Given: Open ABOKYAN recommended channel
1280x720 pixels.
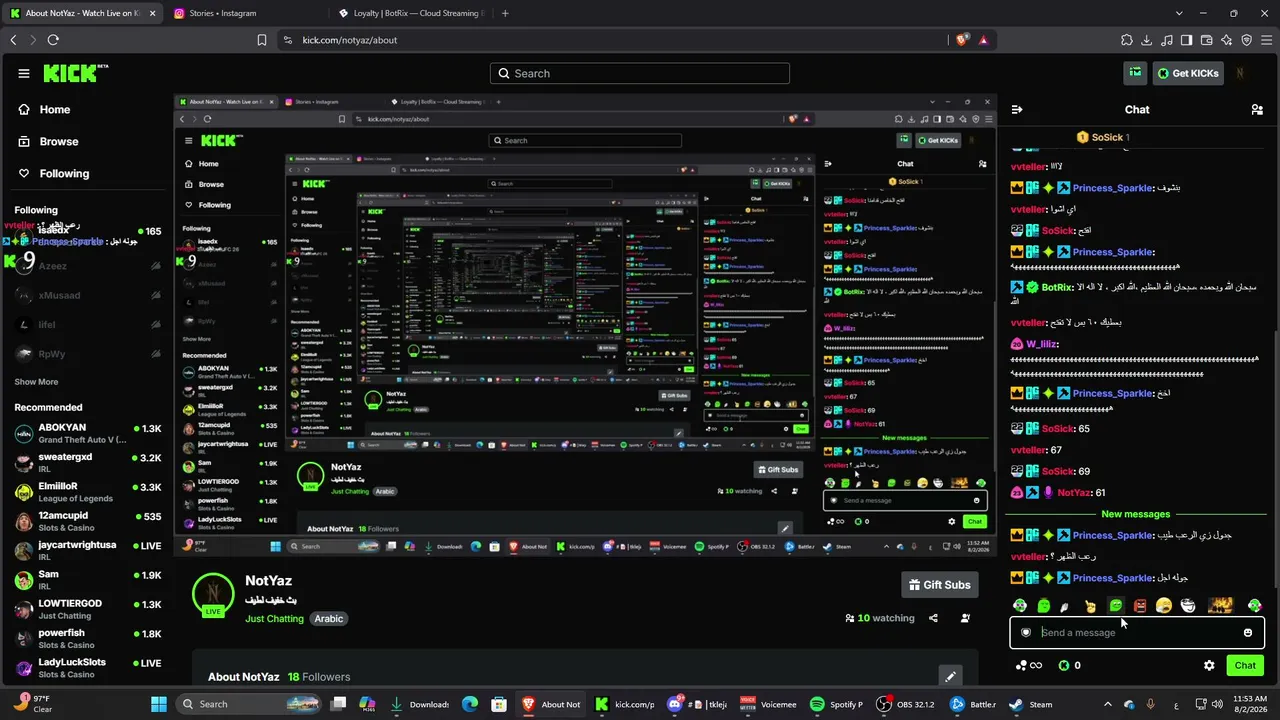Looking at the screenshot, I should point(88,433).
